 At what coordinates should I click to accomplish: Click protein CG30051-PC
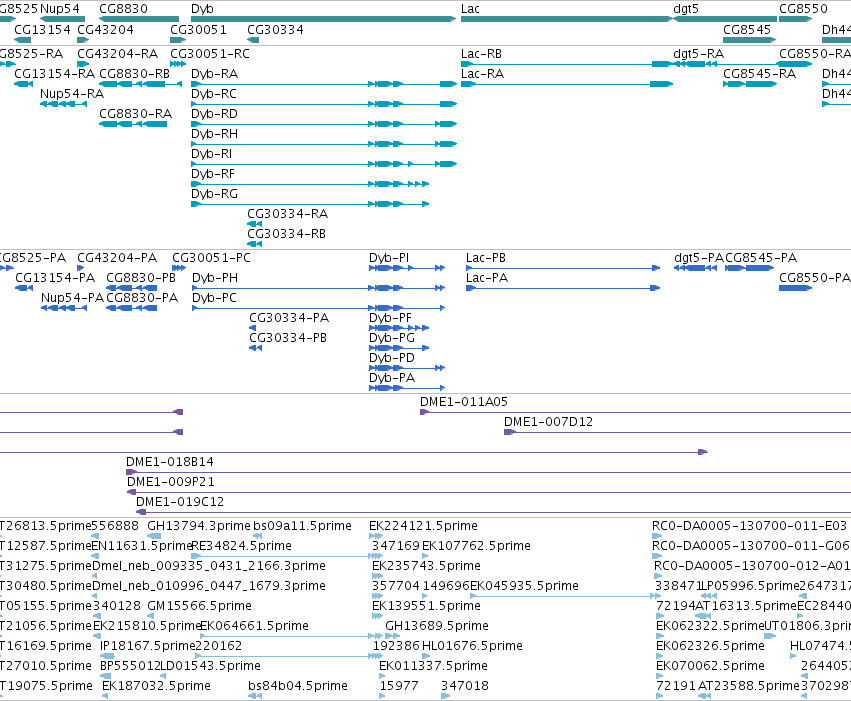pos(212,258)
